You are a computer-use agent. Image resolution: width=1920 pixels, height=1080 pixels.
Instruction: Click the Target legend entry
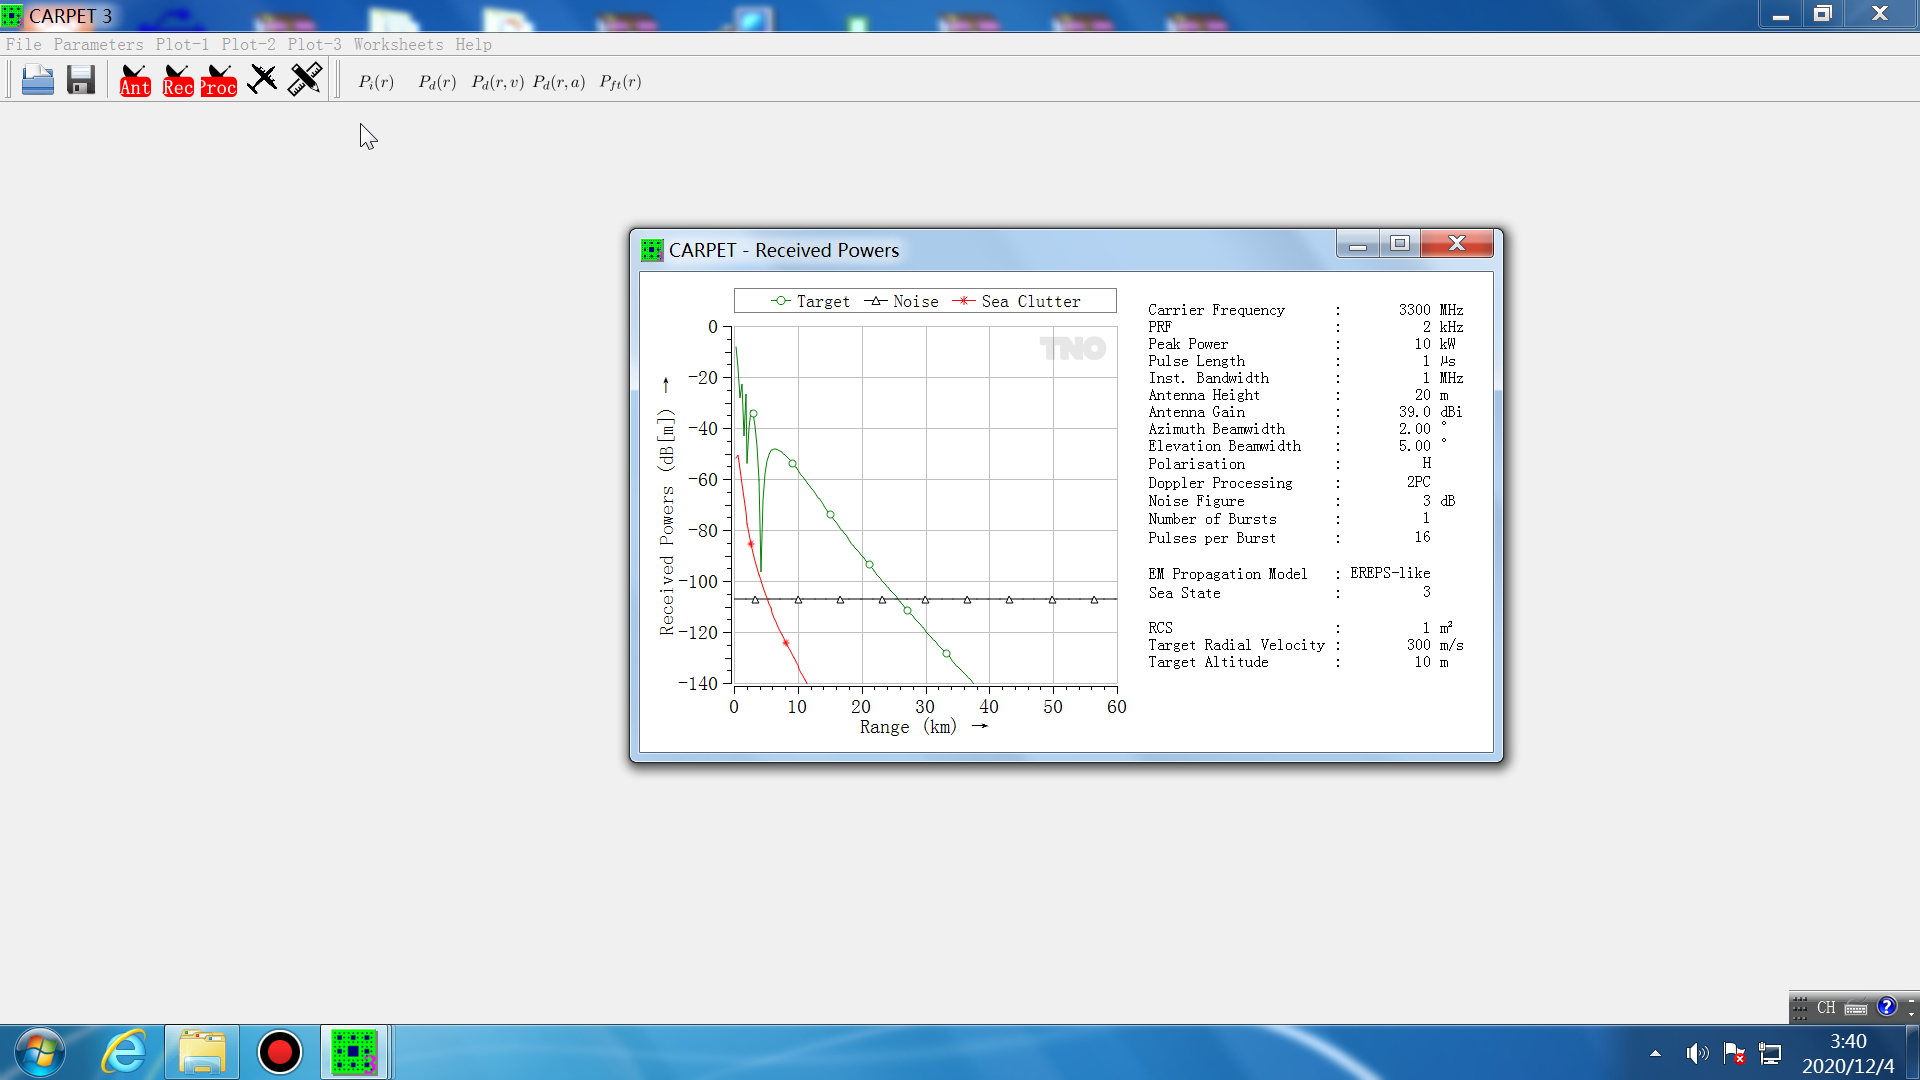point(810,301)
